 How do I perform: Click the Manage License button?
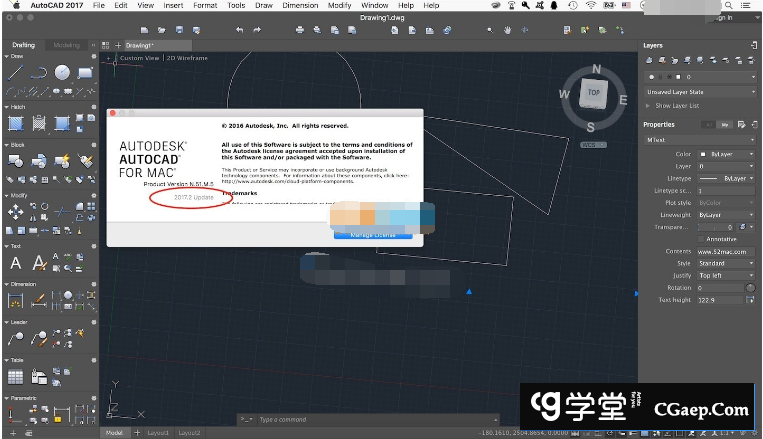pos(372,235)
